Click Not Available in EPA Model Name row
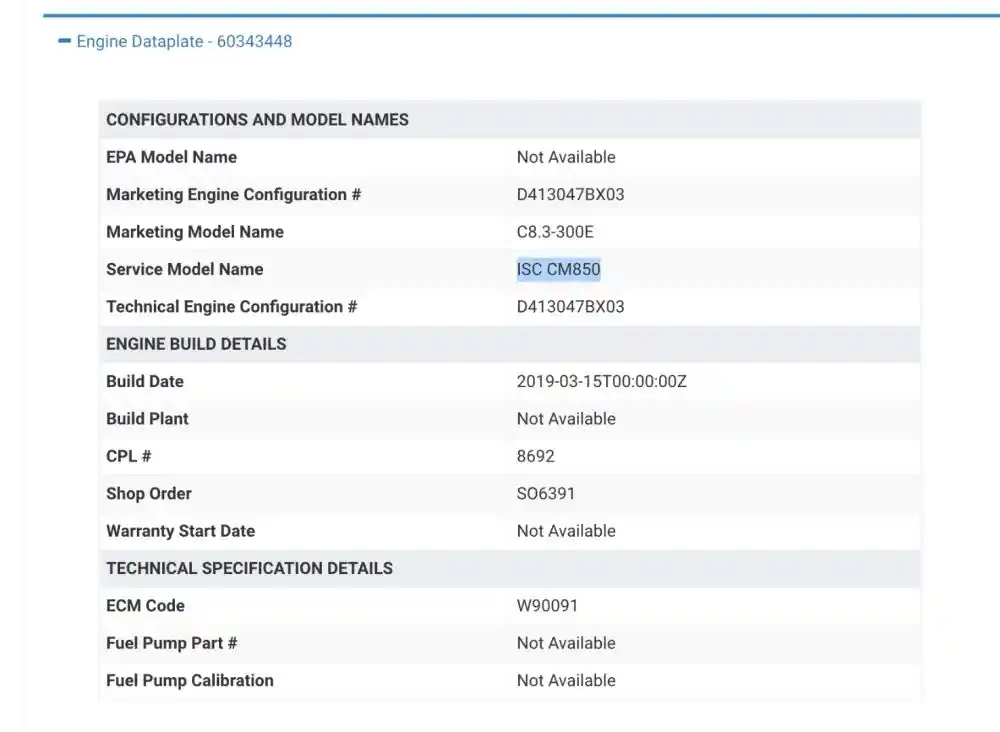 pos(566,157)
